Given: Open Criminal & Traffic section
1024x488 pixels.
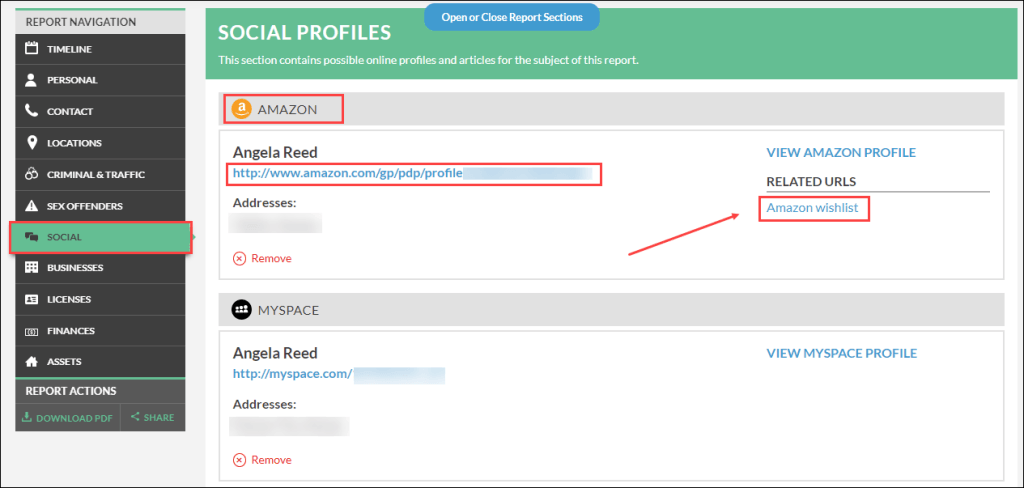Looking at the screenshot, I should tap(101, 174).
